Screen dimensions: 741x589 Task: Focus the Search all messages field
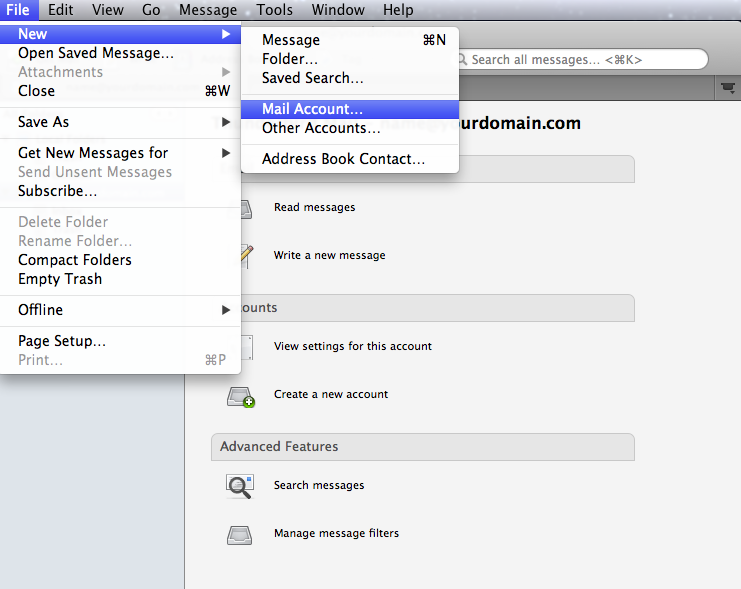tap(582, 60)
